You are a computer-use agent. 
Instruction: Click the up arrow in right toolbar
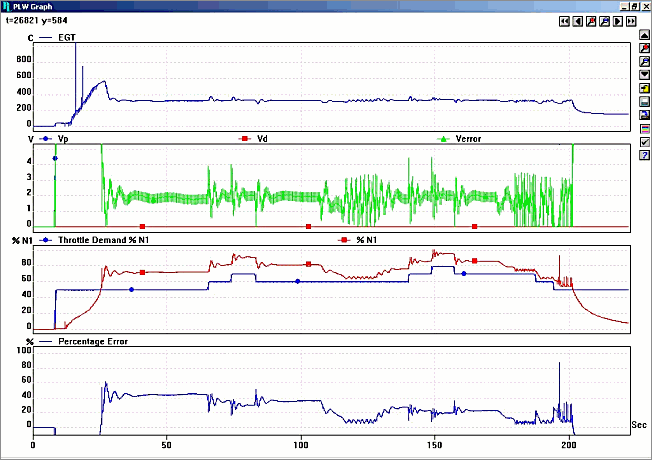coord(643,34)
